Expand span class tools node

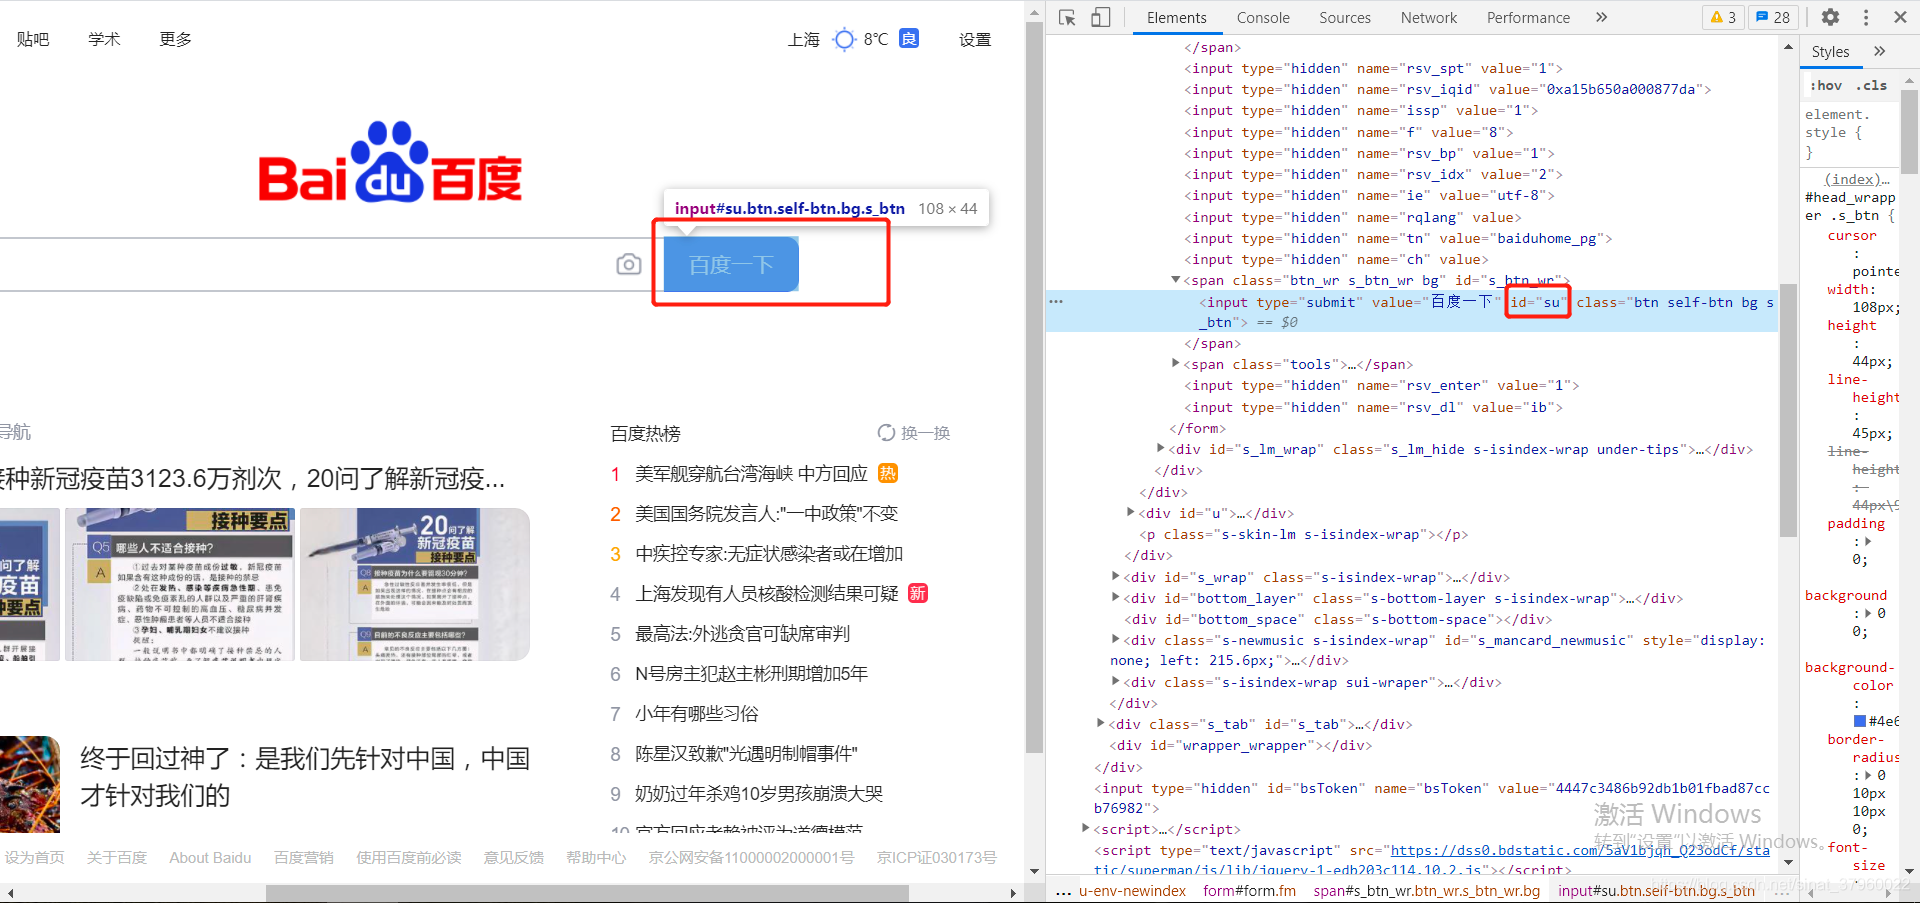1176,364
